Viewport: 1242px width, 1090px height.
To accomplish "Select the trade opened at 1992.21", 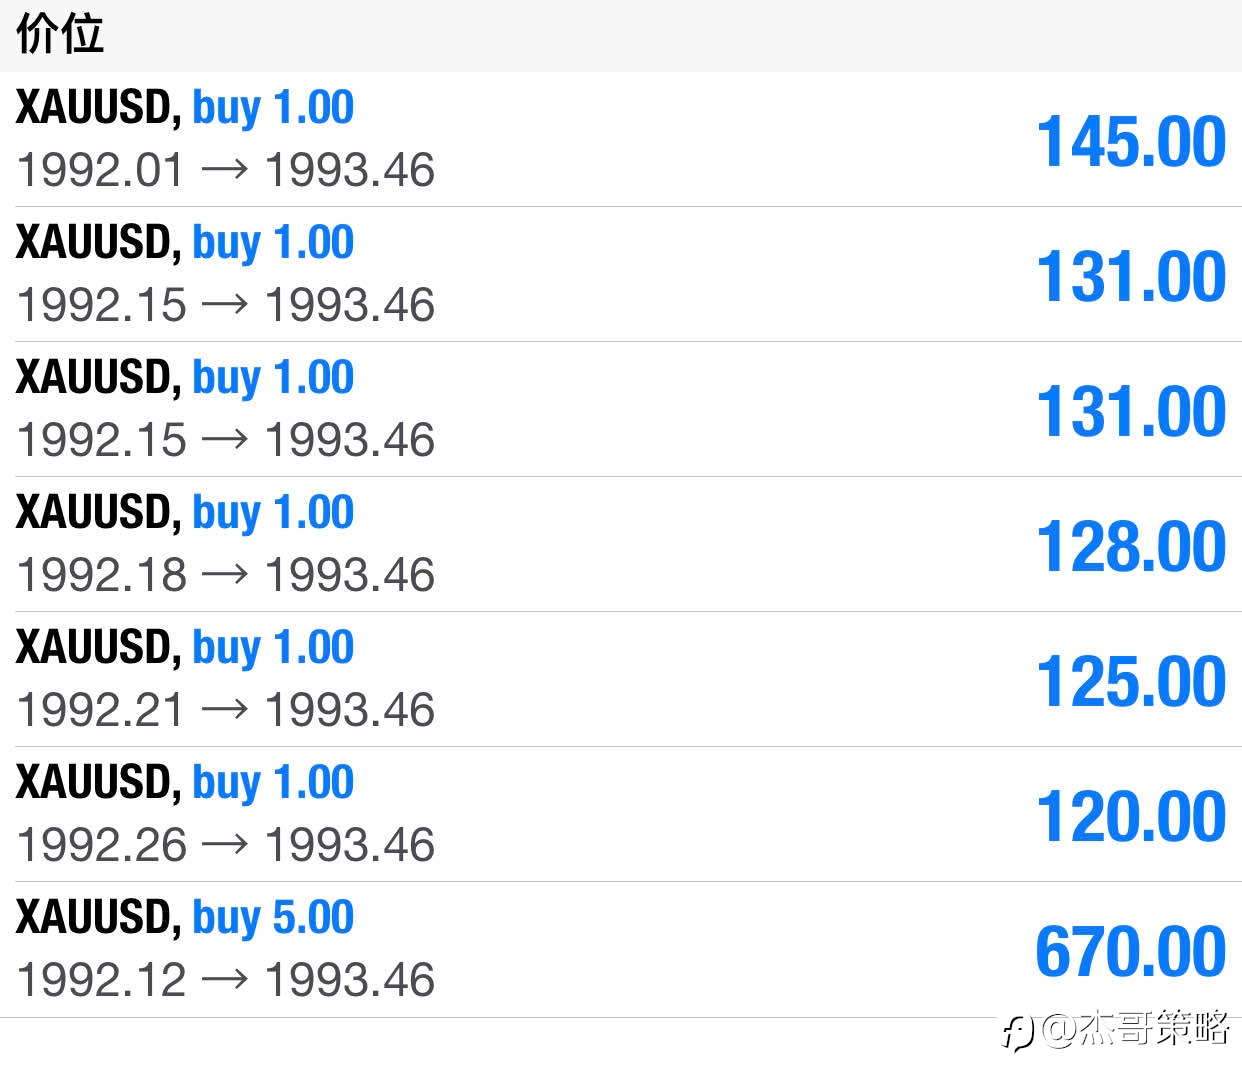I will (621, 679).
